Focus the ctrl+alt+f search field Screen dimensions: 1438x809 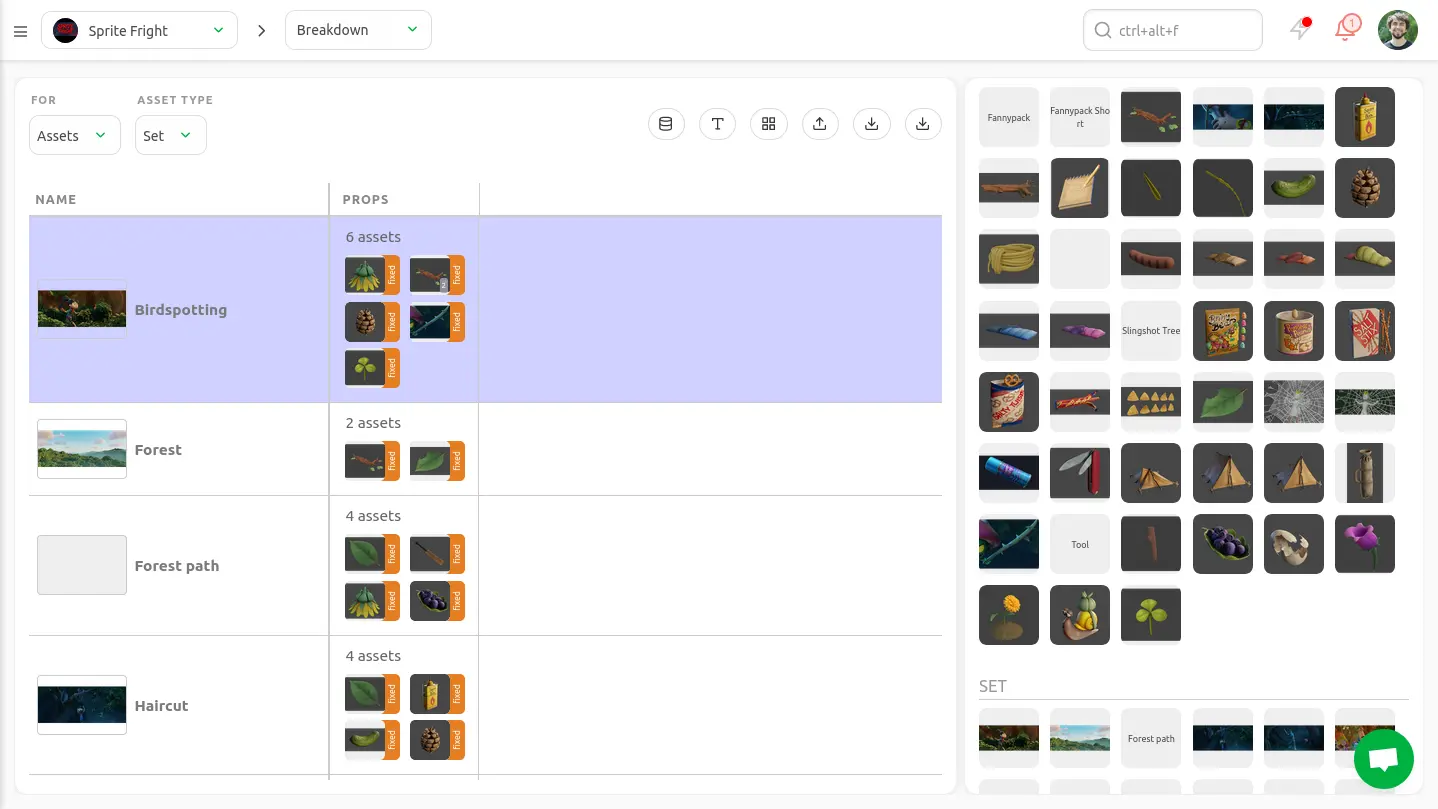[x=1172, y=30]
